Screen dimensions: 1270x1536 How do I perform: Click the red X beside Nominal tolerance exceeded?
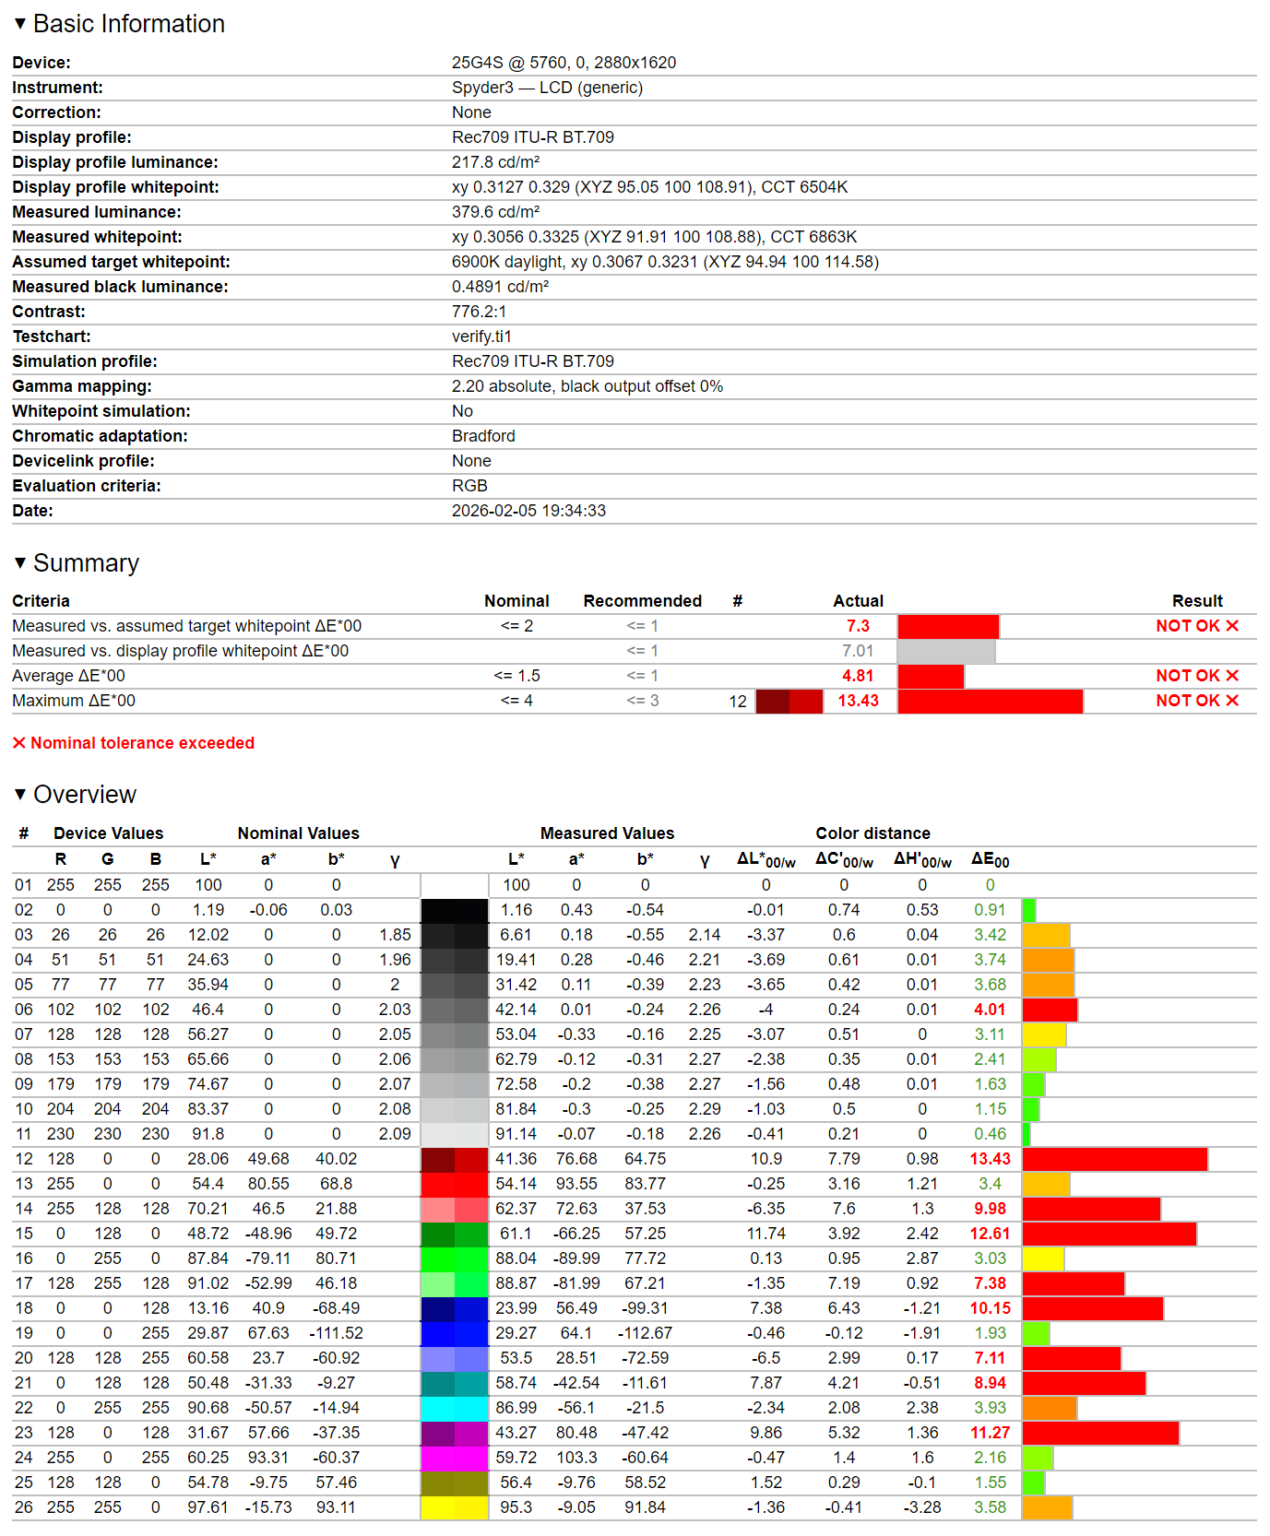coord(19,743)
